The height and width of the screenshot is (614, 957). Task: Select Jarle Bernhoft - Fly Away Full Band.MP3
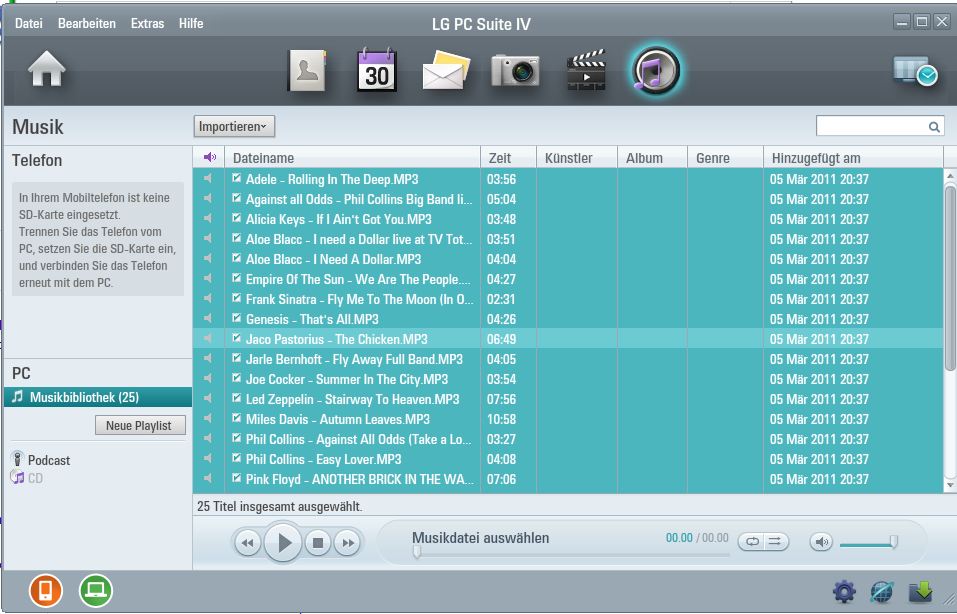(x=568, y=358)
